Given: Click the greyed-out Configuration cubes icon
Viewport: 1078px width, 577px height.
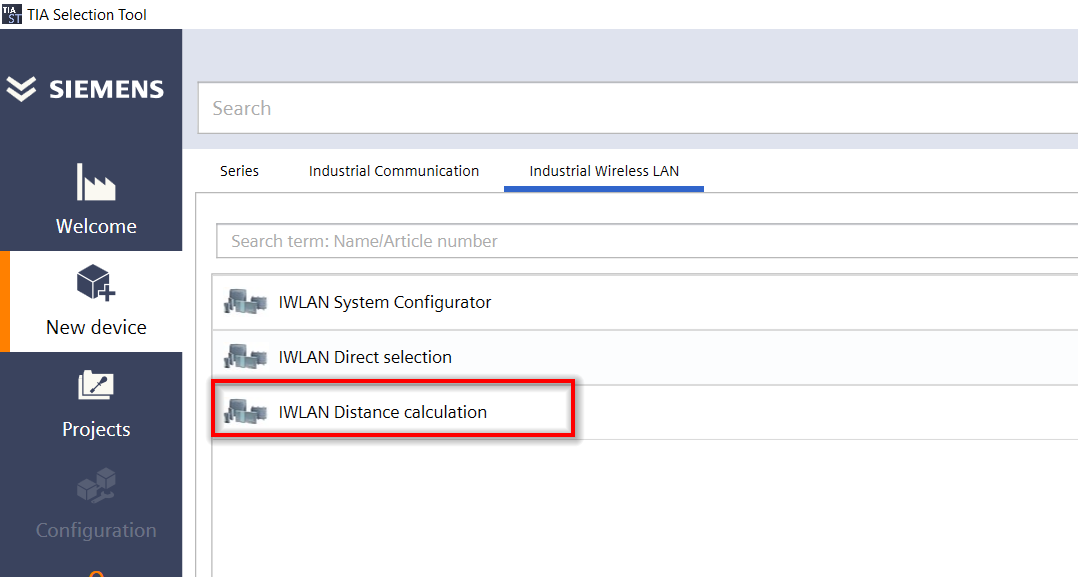Looking at the screenshot, I should click(x=96, y=487).
